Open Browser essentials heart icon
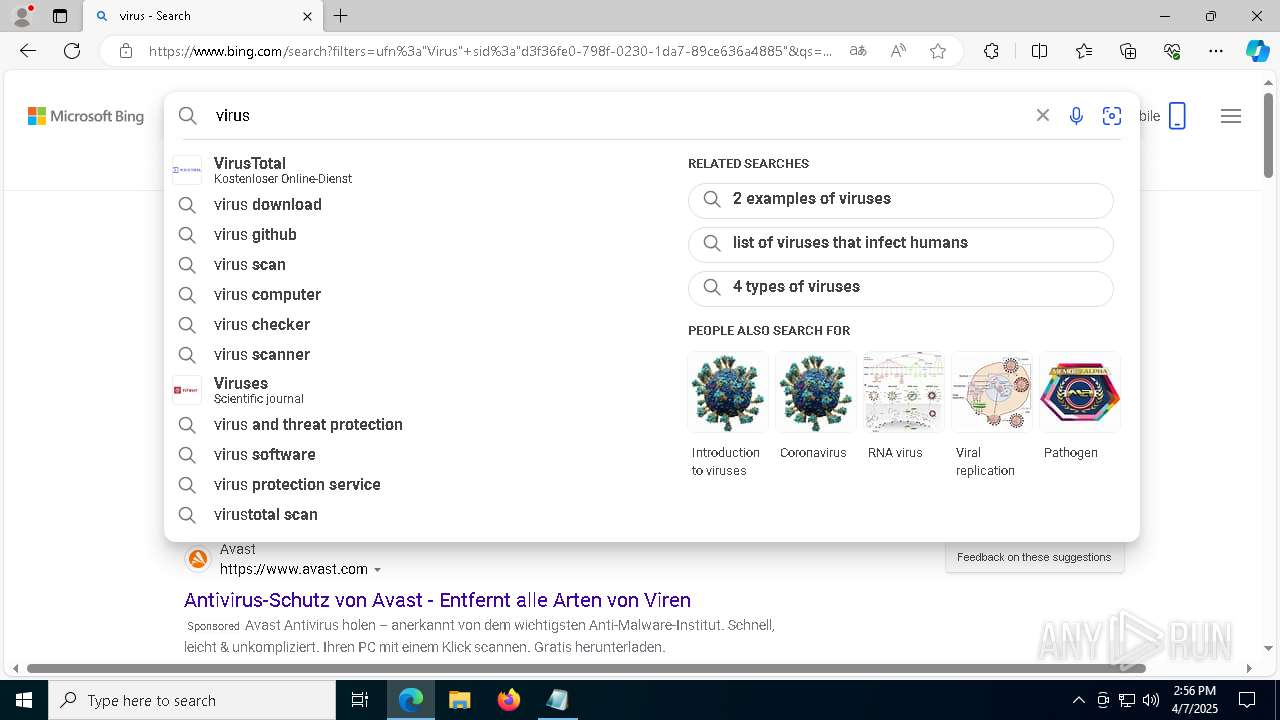Viewport: 1280px width, 720px height. (1172, 51)
